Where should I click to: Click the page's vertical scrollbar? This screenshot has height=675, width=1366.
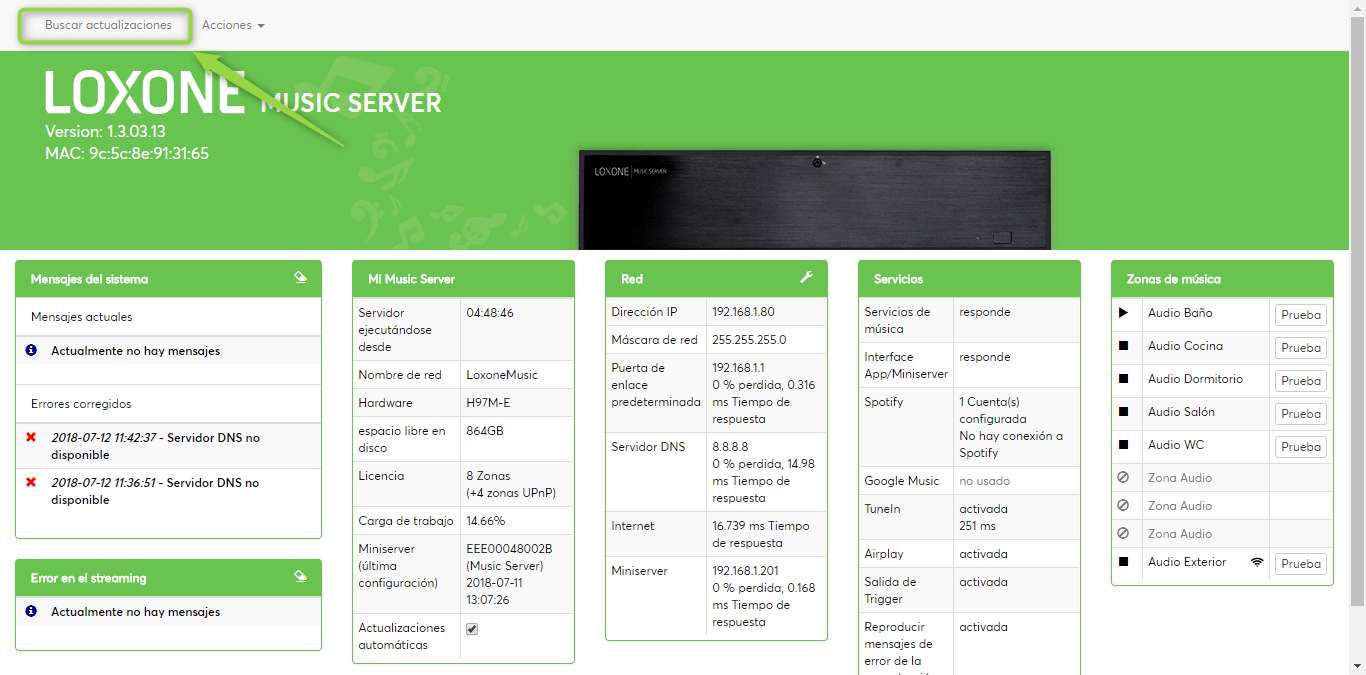click(x=1357, y=300)
